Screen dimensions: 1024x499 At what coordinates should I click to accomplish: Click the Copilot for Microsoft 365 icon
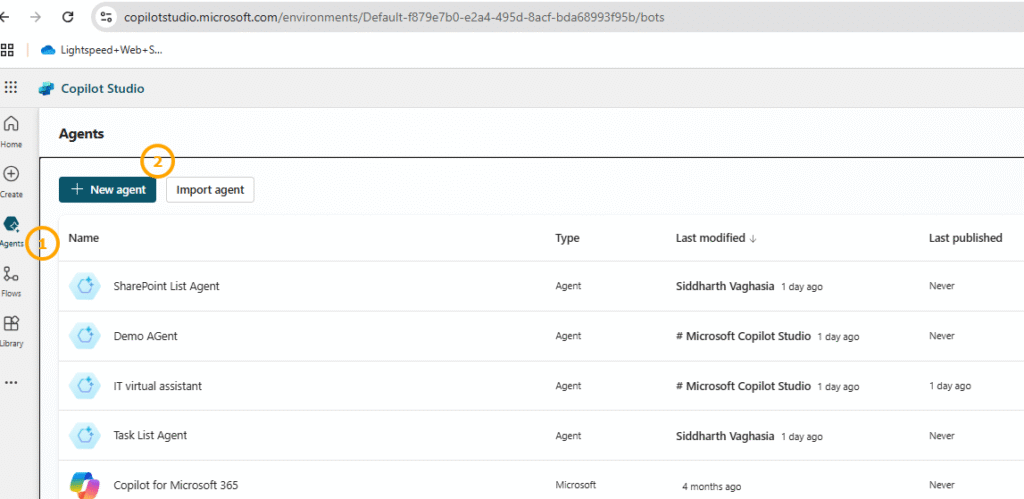coord(85,485)
